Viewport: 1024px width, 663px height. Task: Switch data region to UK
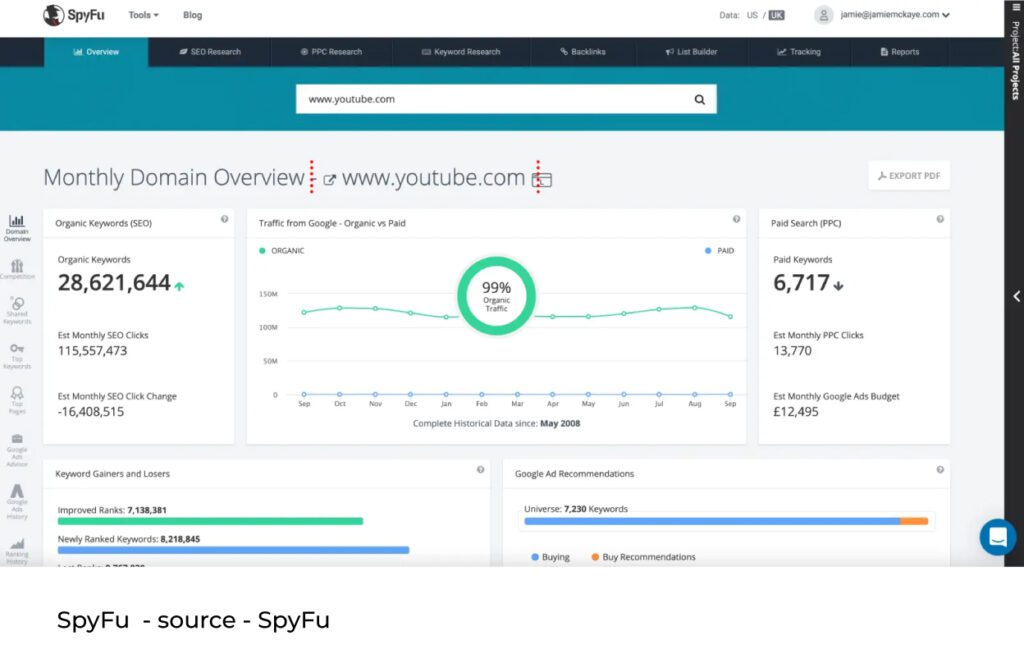(x=776, y=15)
